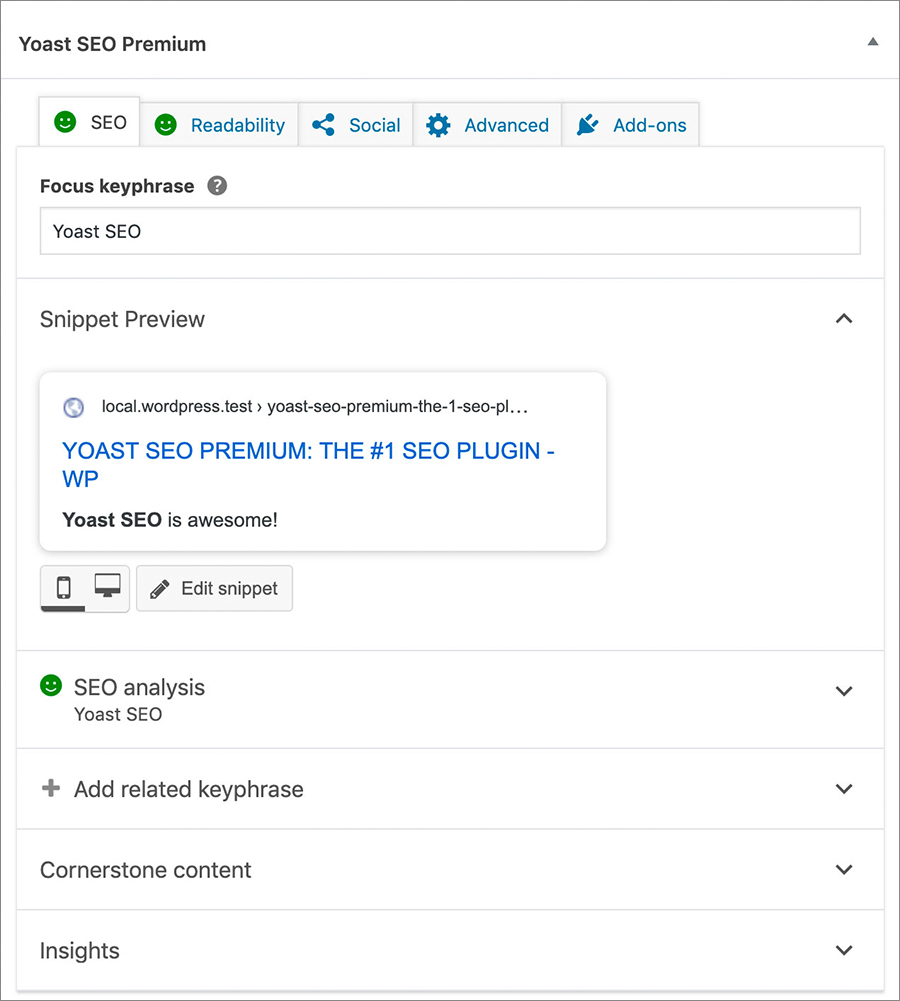Switch snippet preview to mobile view
900x1001 pixels.
click(x=63, y=587)
